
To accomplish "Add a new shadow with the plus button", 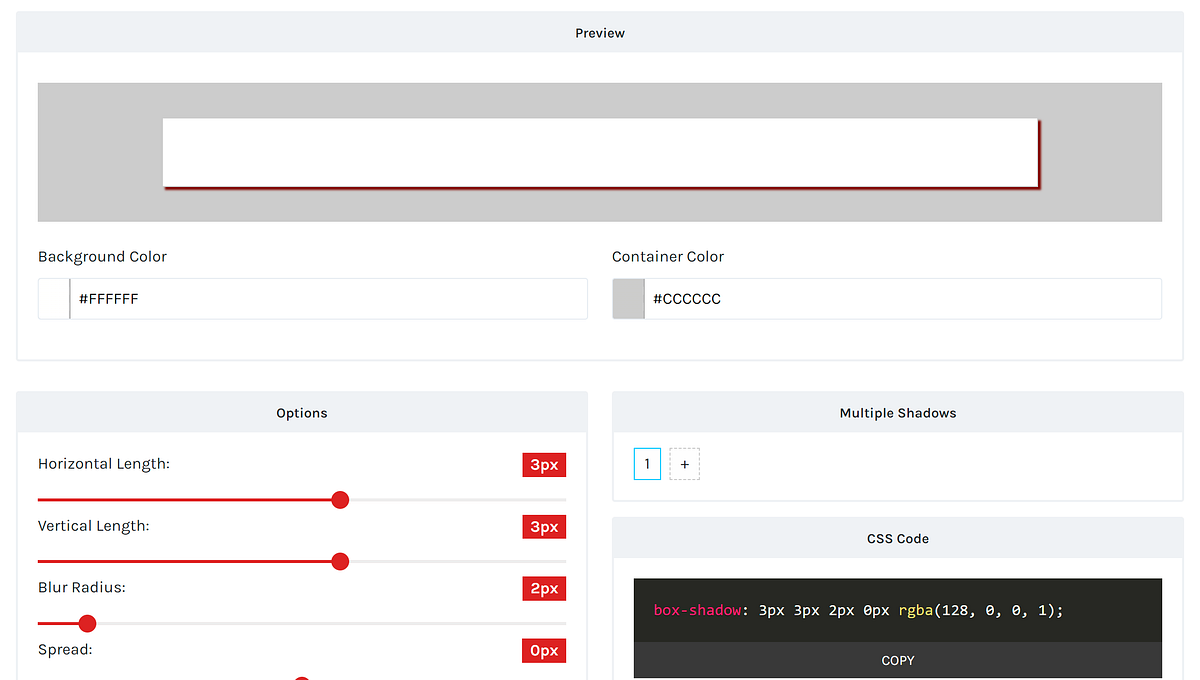I will (684, 463).
